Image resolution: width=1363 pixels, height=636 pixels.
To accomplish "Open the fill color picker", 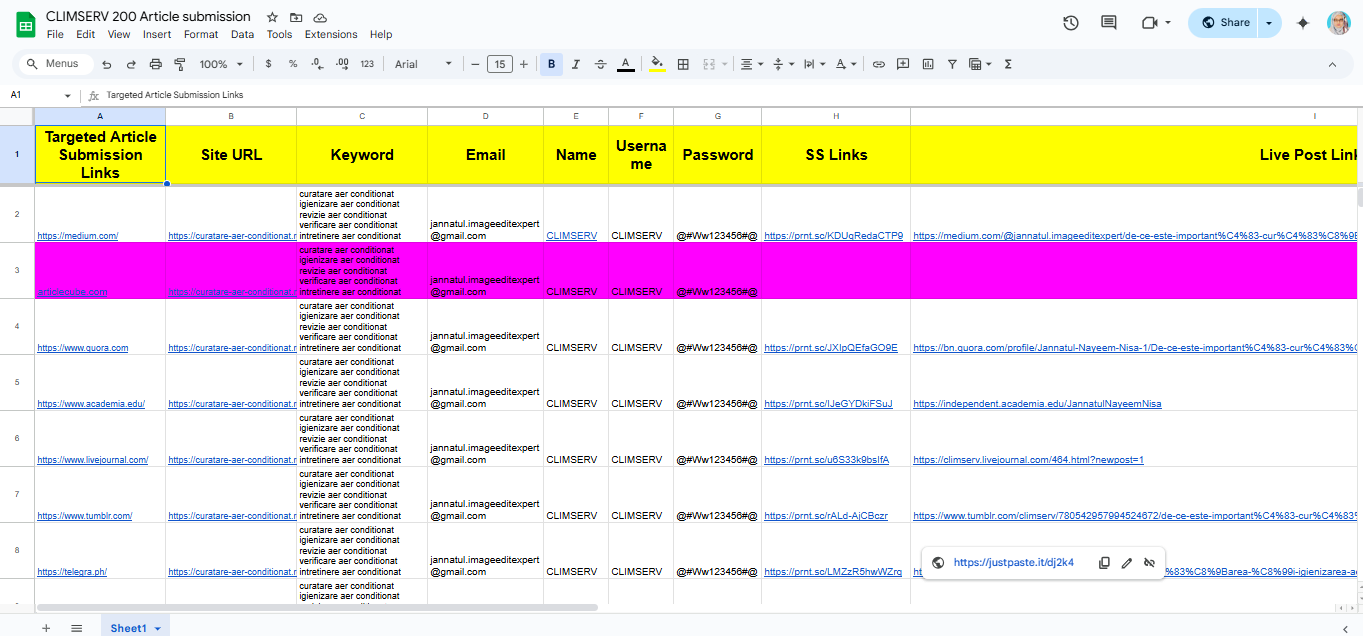I will 657,63.
